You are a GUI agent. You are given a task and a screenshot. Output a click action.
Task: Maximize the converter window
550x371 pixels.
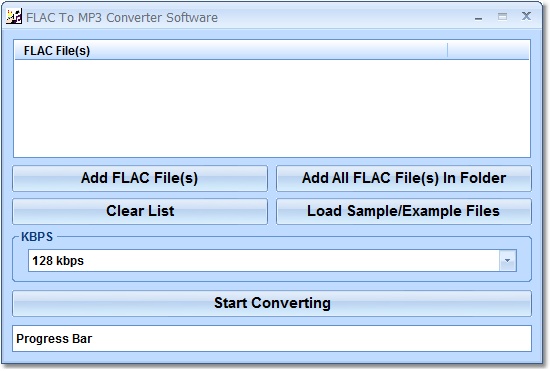502,16
